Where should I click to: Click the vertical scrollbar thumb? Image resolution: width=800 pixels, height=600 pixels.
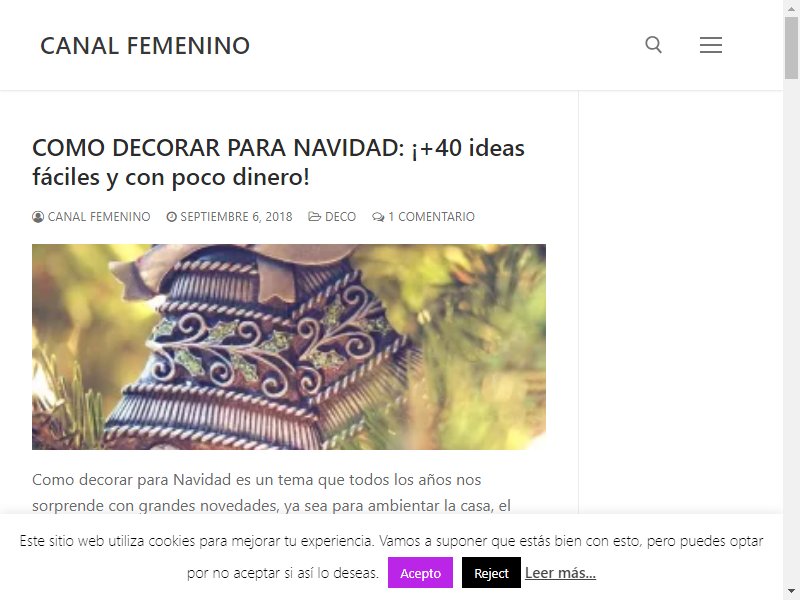coord(791,47)
